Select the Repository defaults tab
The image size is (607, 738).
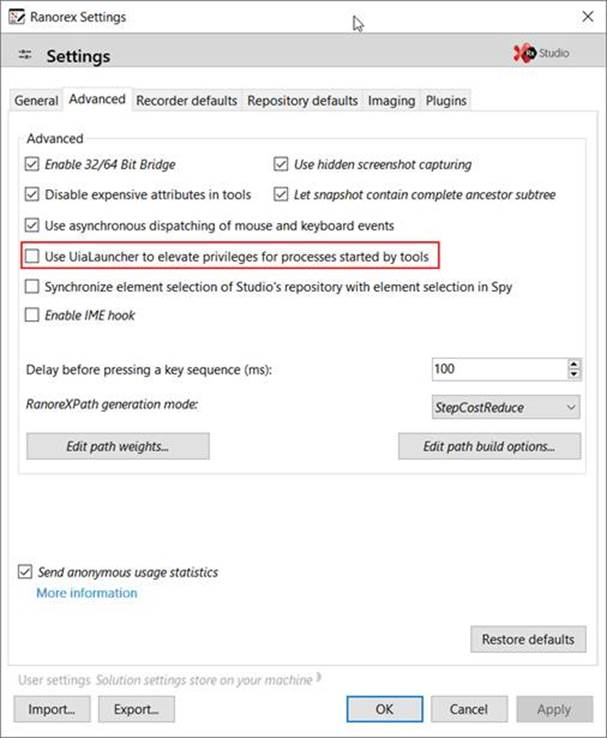pos(302,100)
